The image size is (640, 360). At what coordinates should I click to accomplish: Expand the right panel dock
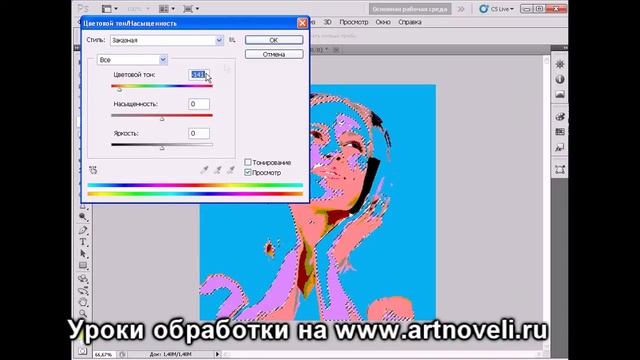(564, 48)
